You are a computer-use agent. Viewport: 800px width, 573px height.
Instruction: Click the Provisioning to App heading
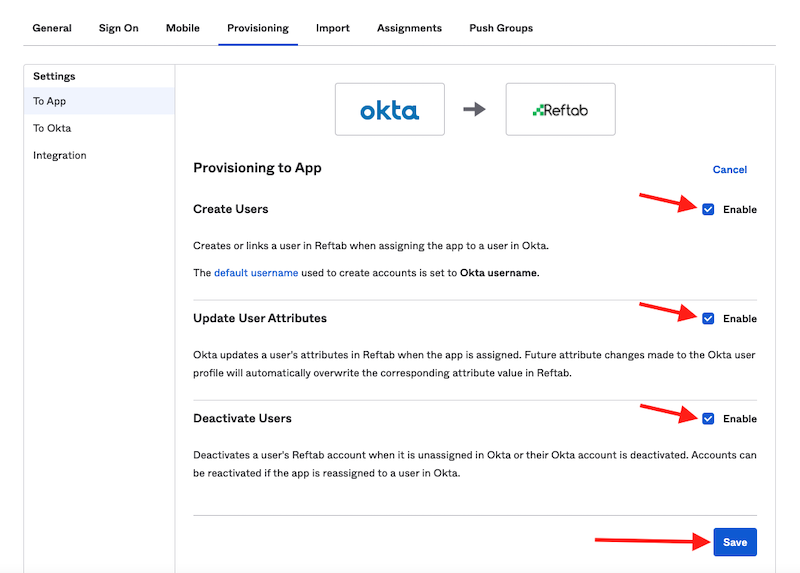(257, 168)
